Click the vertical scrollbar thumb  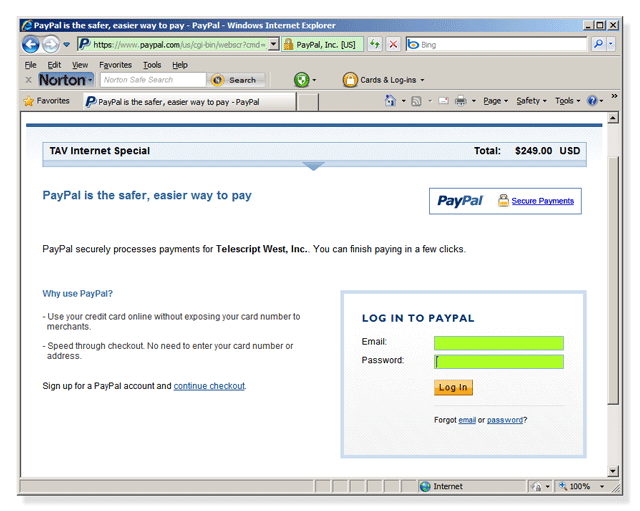(x=613, y=280)
